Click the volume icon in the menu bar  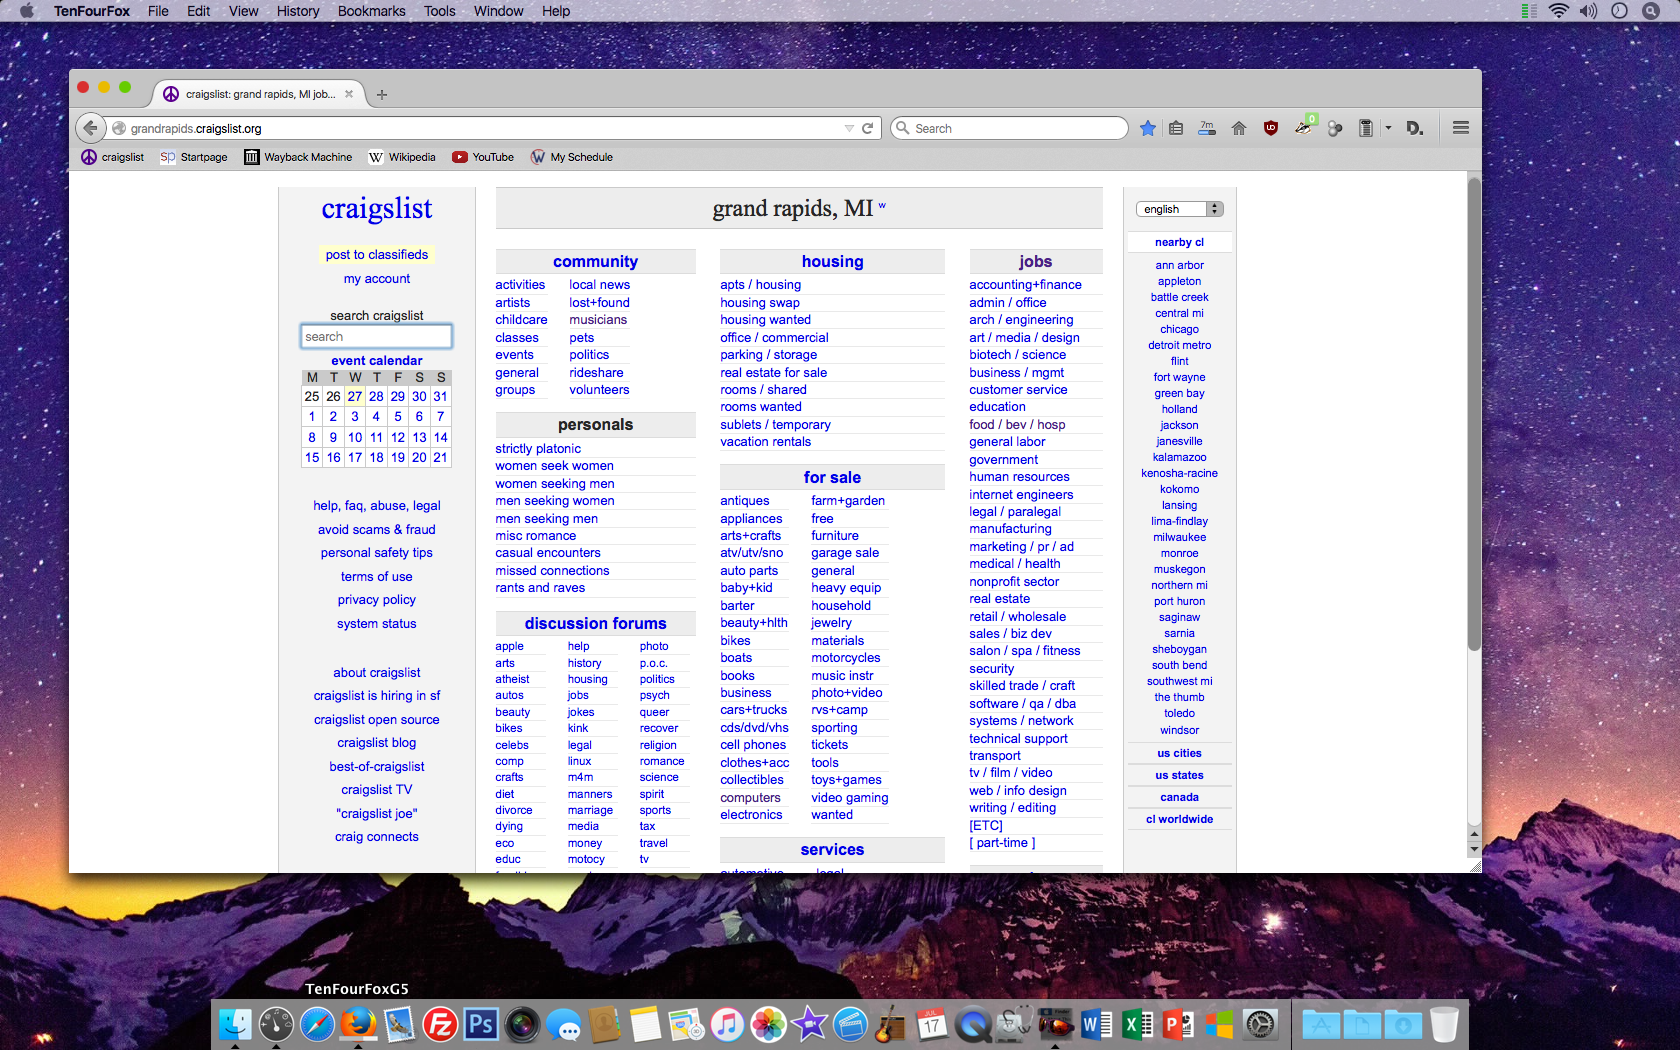1589,11
